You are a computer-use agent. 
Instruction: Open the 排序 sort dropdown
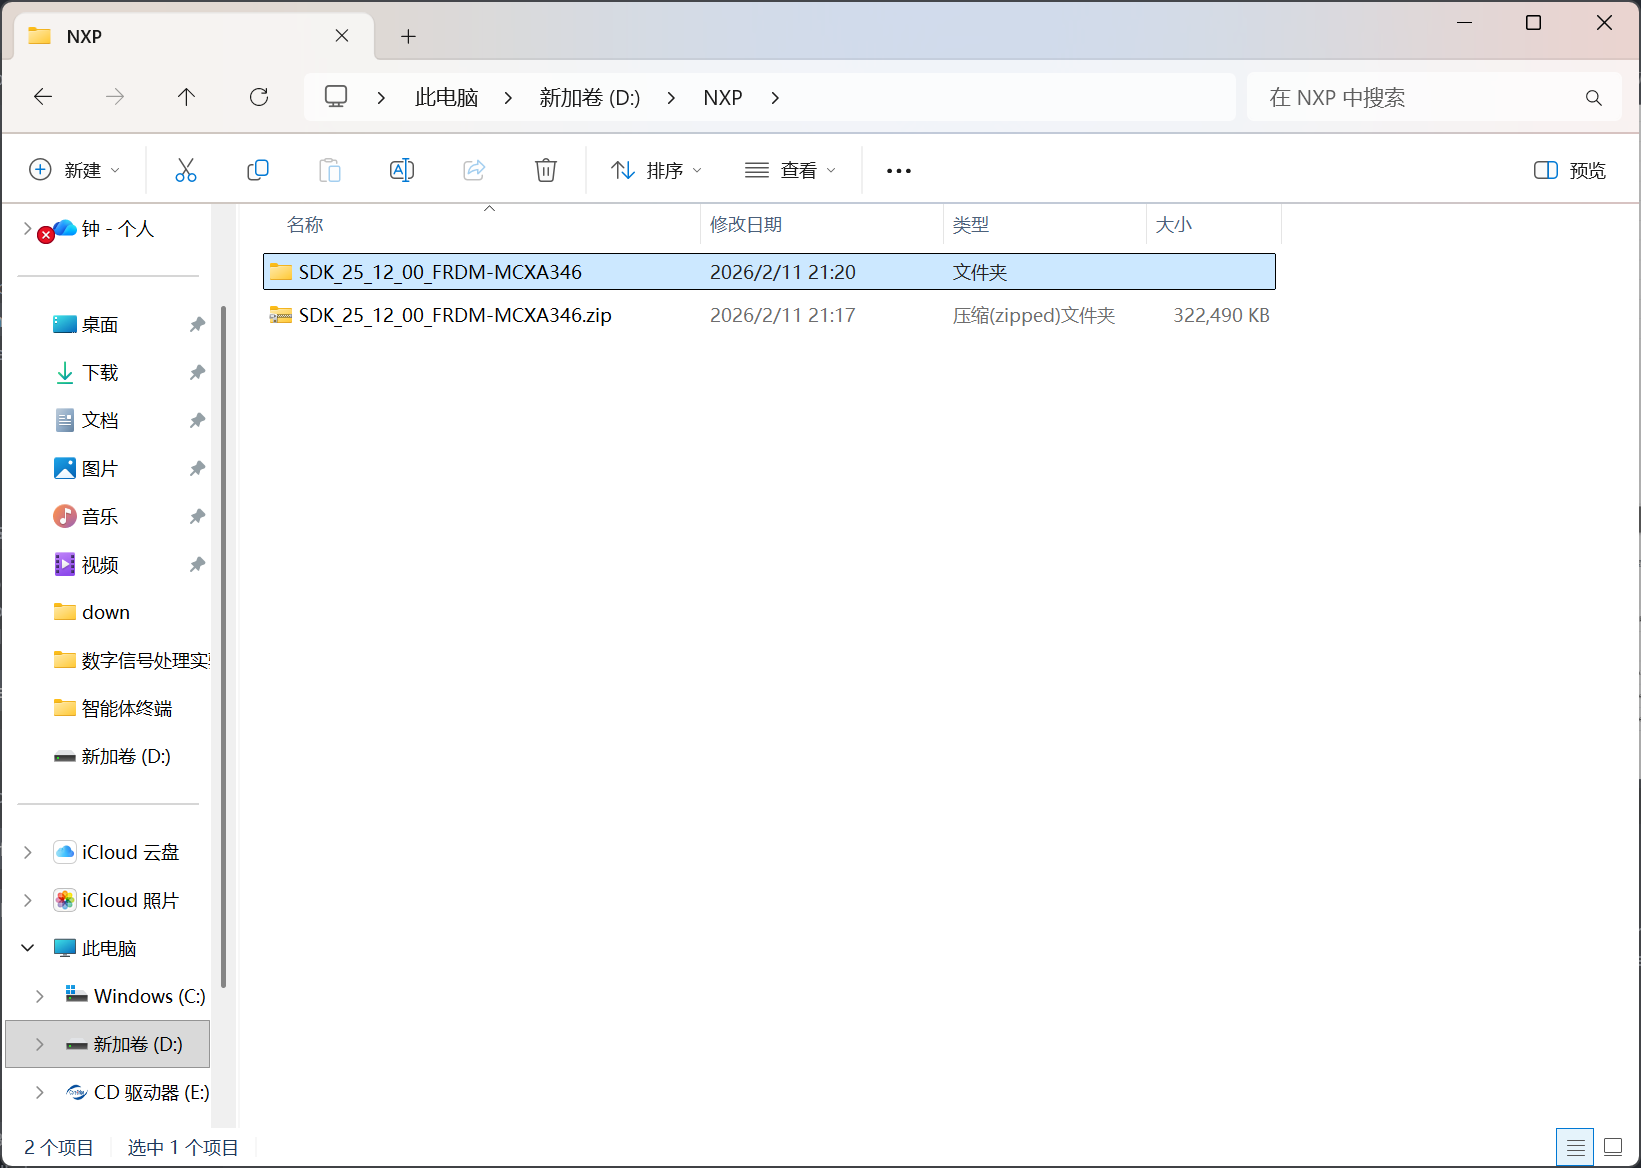pos(656,170)
